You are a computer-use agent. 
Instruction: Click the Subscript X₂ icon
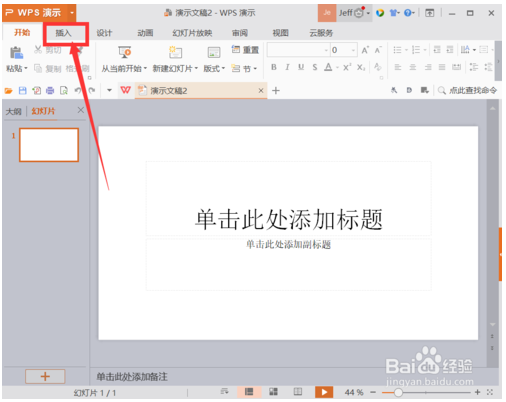361,67
